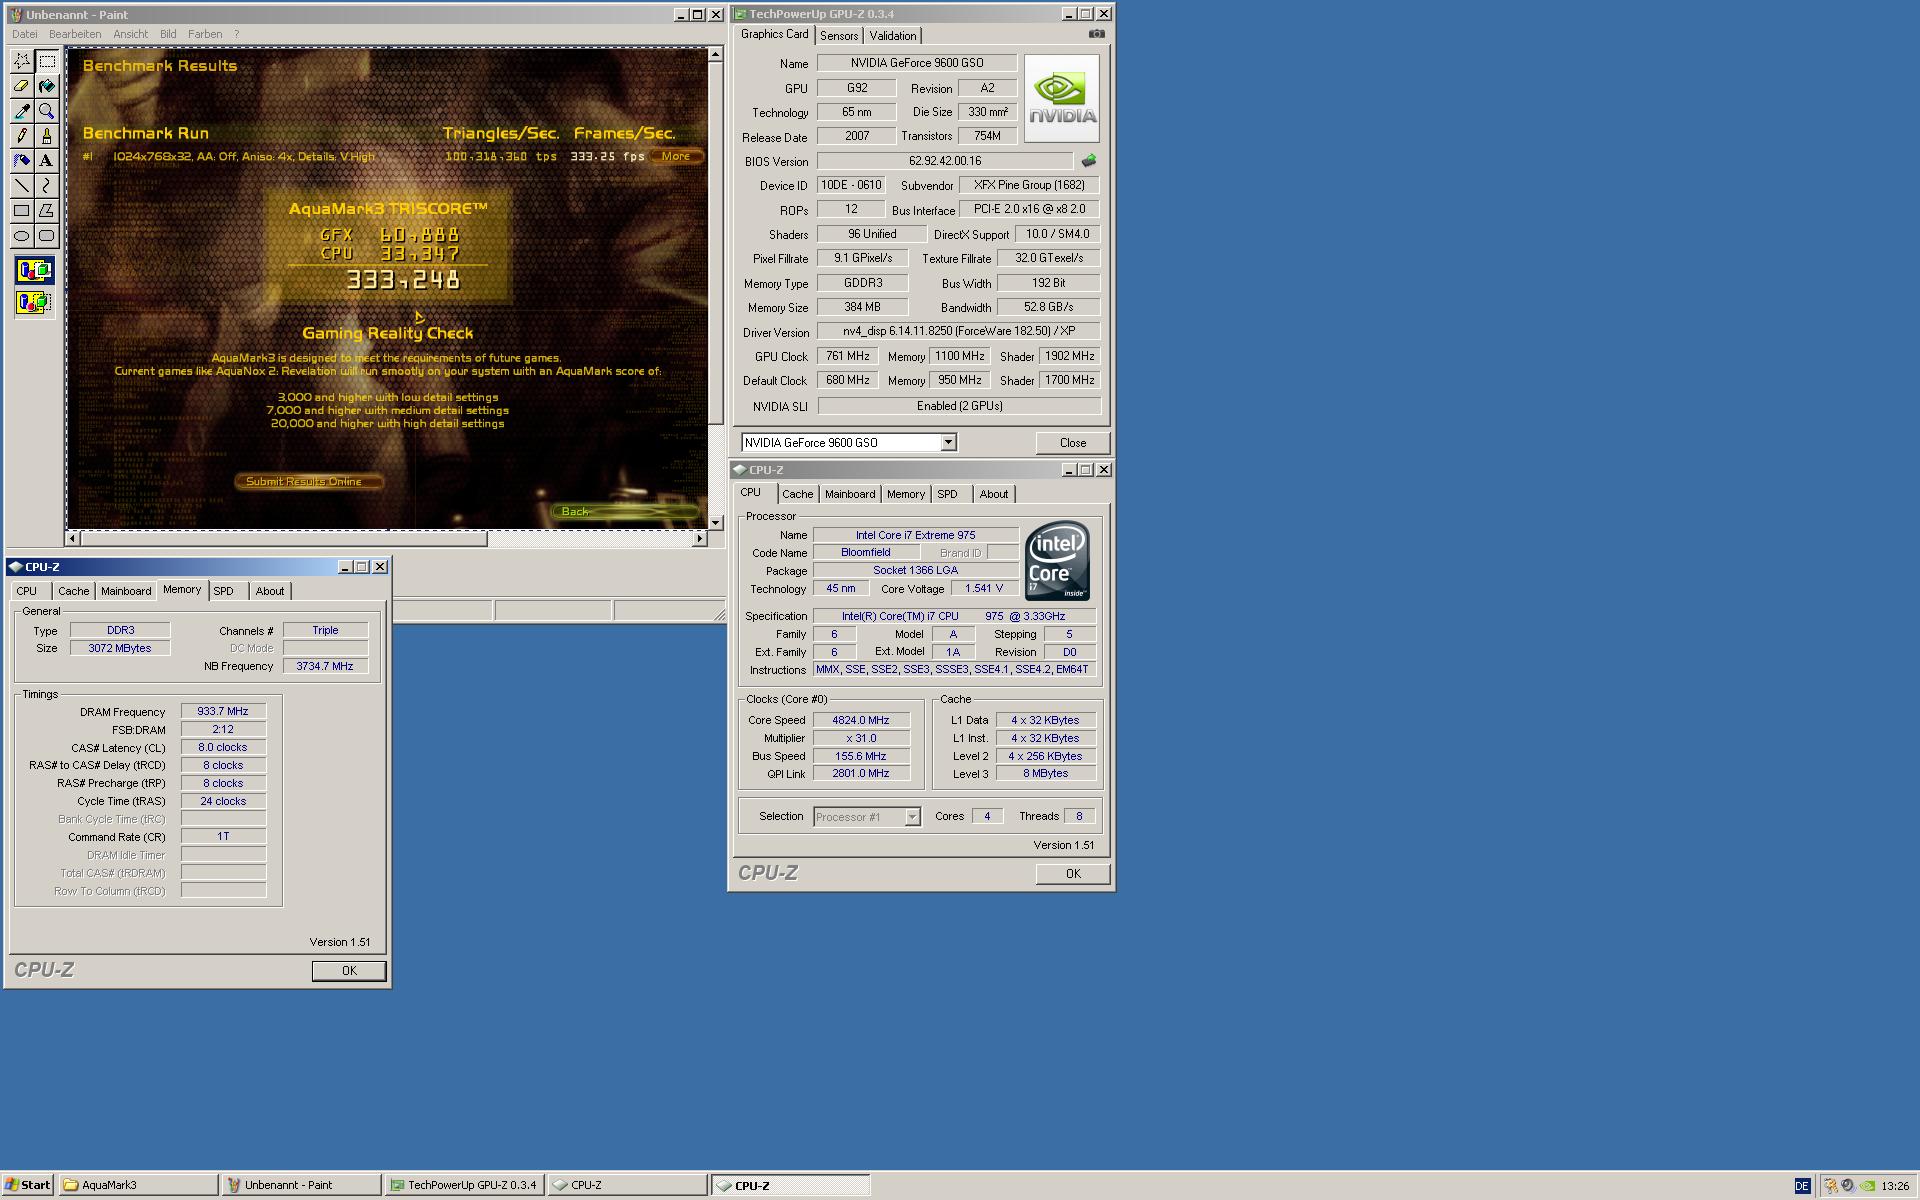Switch to TechPowerUp GPU-Z in taskbar
1920x1200 pixels.
pyautogui.click(x=464, y=1185)
